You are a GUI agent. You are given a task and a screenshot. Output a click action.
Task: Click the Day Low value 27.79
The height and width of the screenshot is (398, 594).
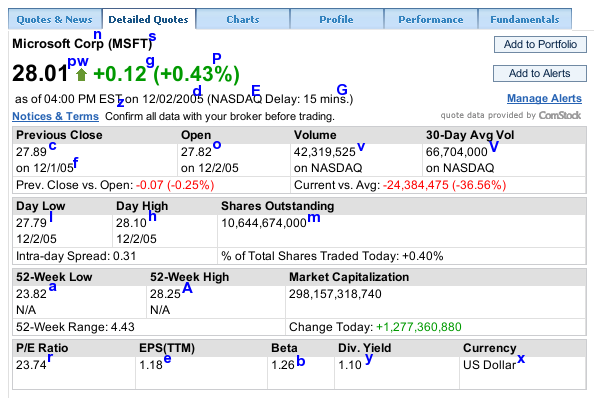31,223
